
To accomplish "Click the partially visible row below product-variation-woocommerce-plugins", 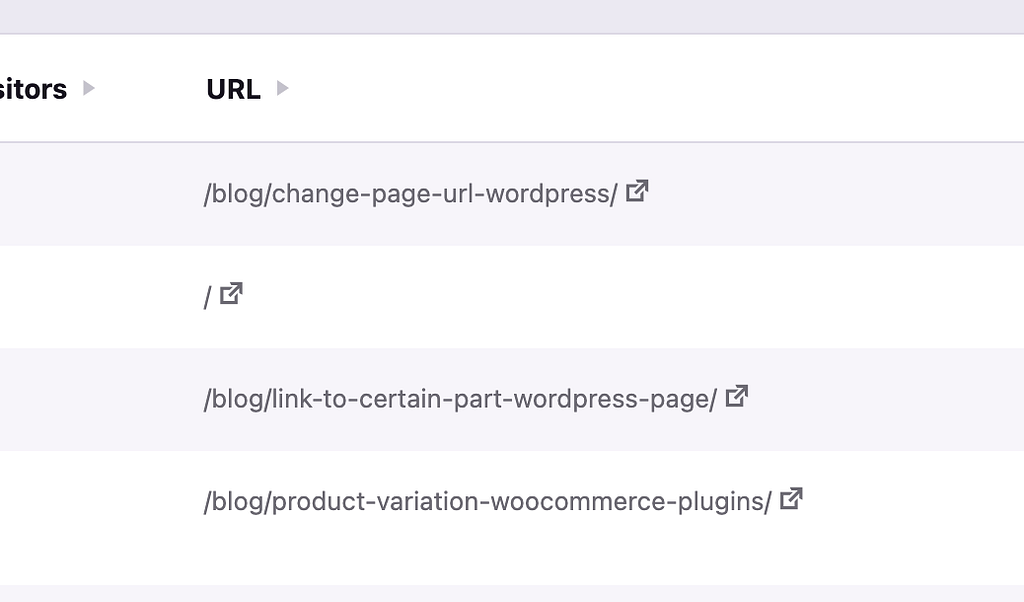I will click(512, 593).
